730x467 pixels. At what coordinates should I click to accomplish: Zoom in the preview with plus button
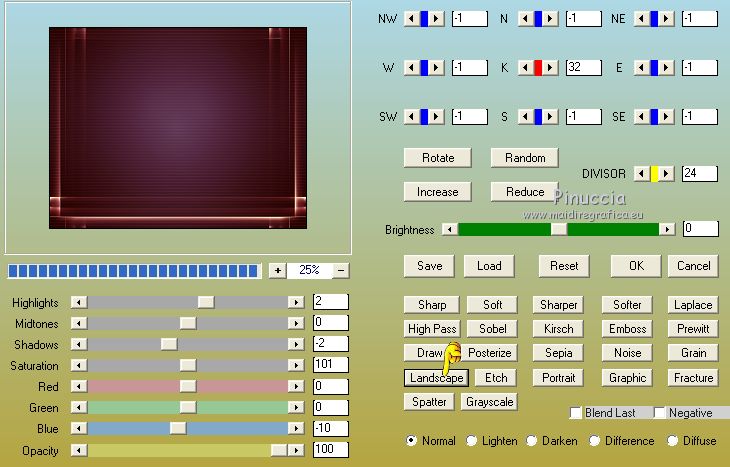277,270
